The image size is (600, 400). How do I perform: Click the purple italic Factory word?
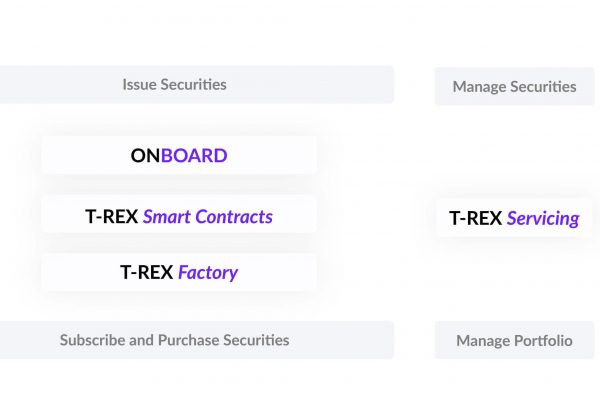click(x=208, y=273)
